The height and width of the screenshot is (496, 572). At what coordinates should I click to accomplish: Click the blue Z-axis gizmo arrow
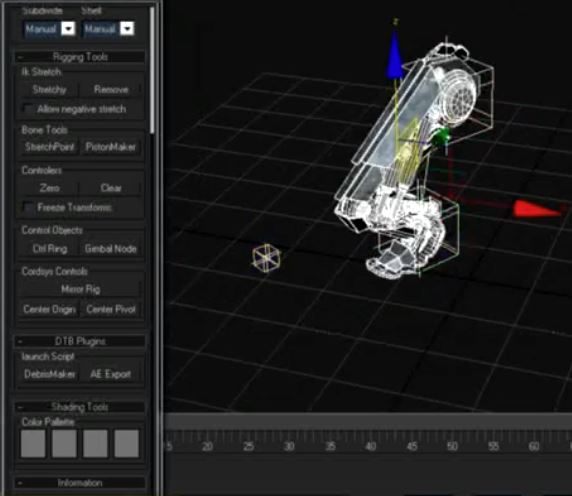click(395, 55)
